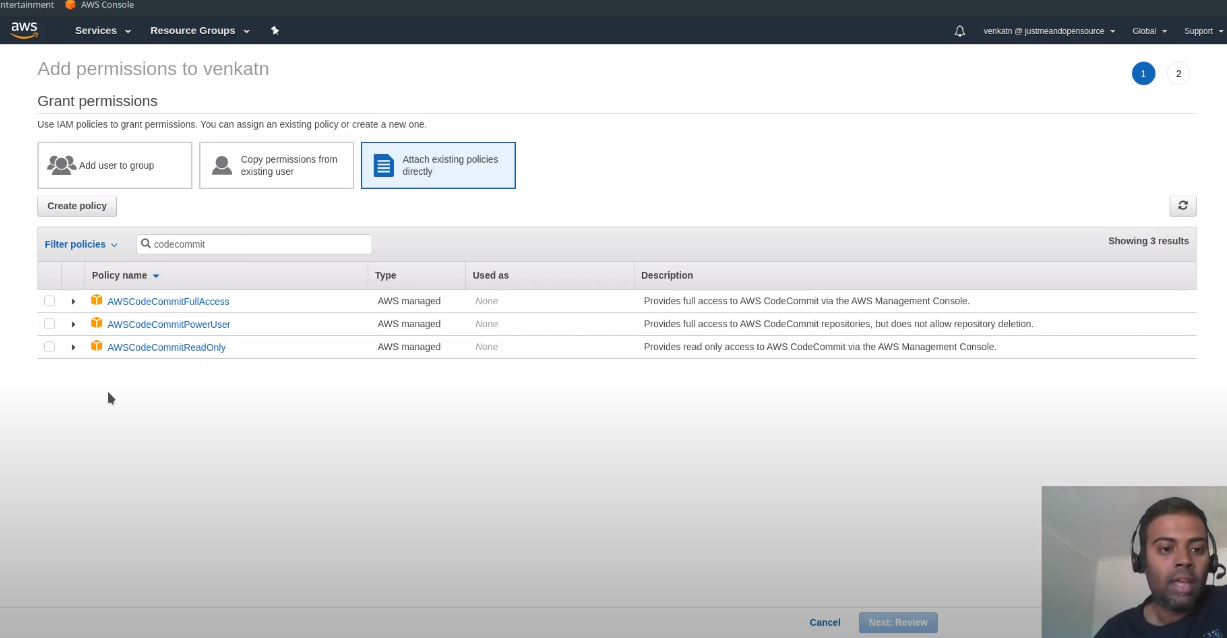Click the ReadOnly policy description text

click(820, 347)
